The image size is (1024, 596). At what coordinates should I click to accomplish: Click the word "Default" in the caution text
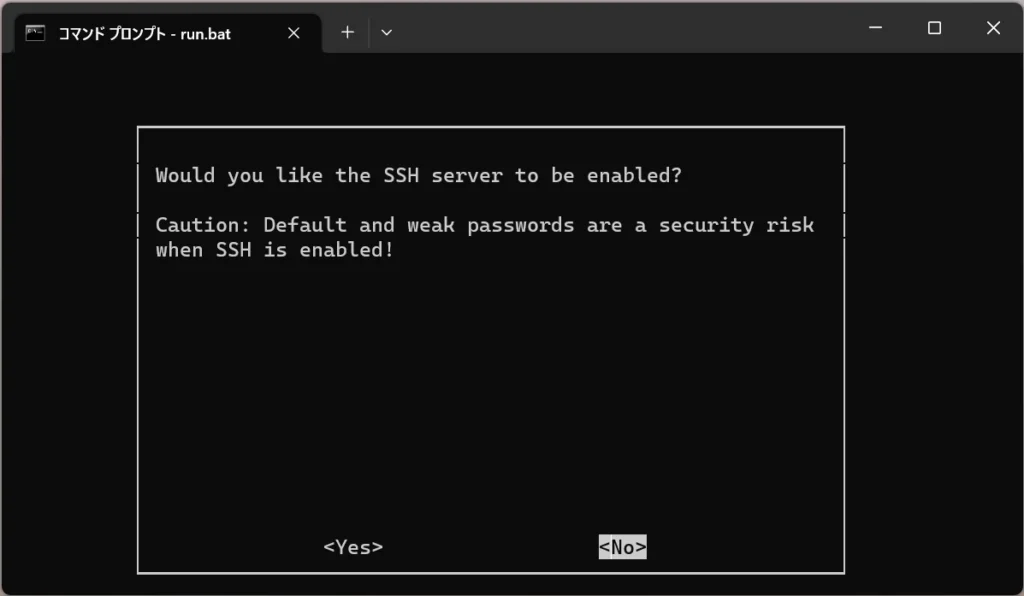[300, 225]
